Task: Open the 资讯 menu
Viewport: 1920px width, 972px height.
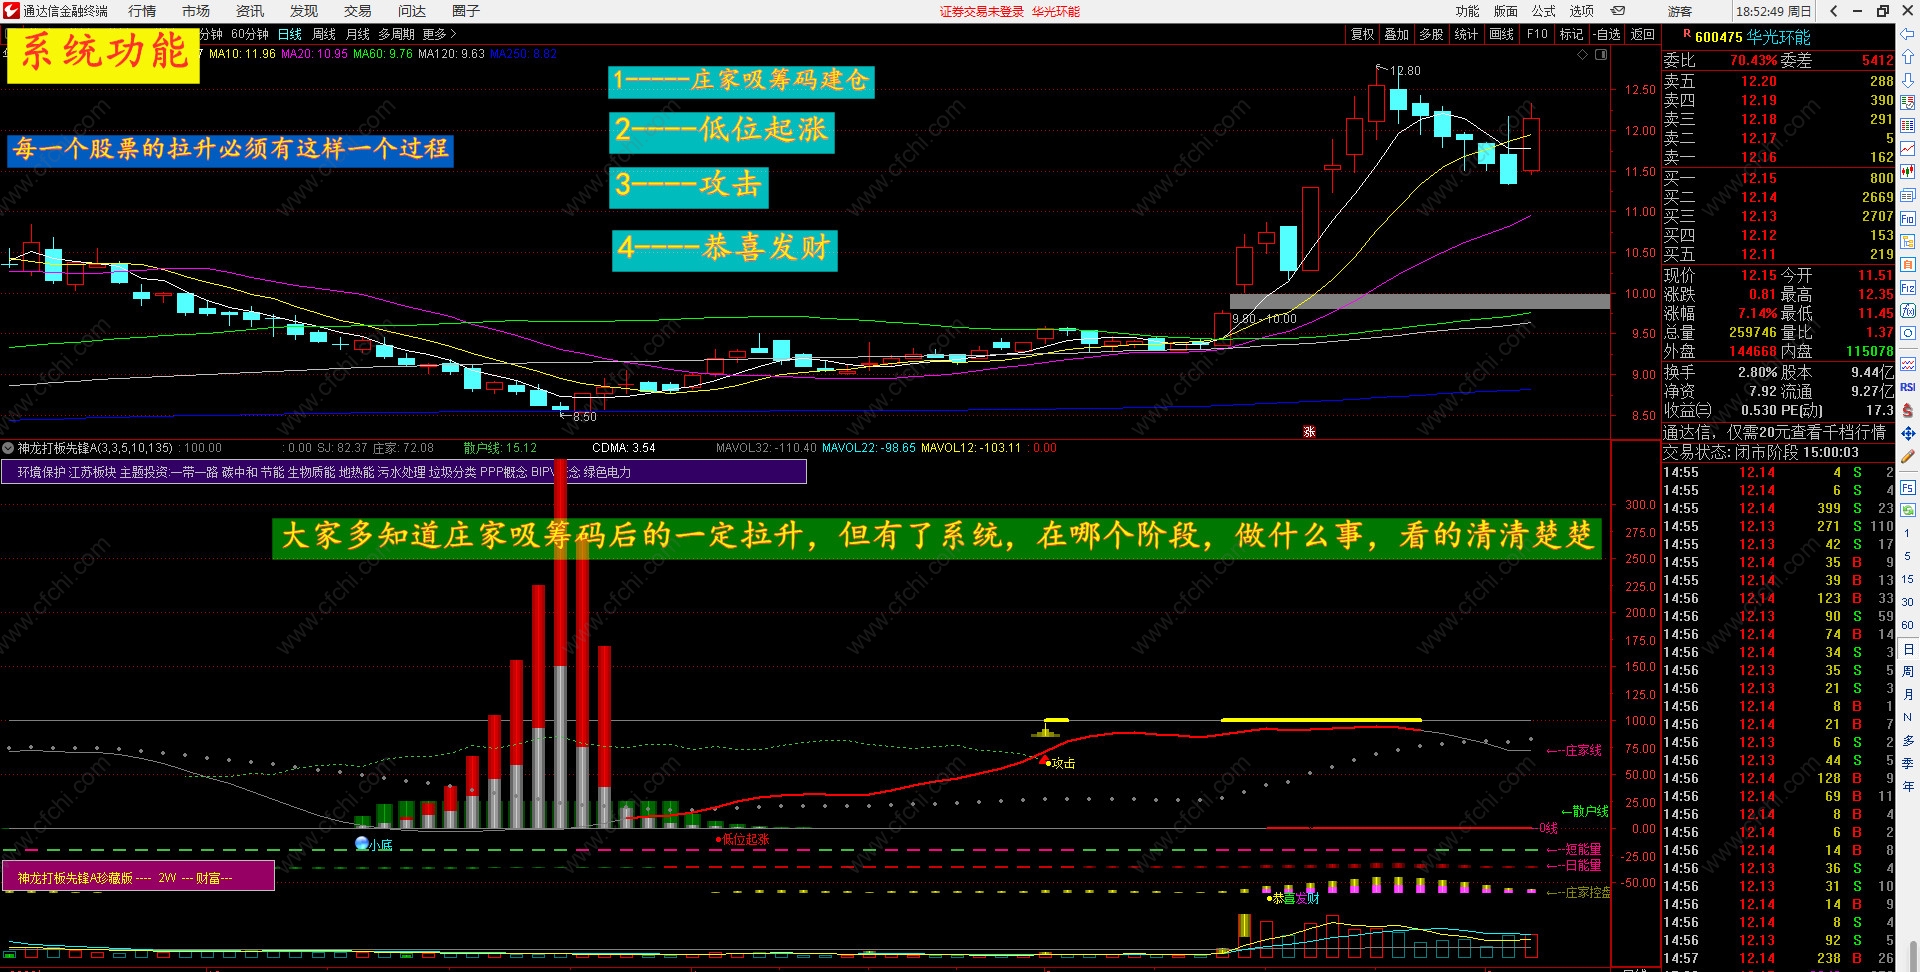Action: tap(250, 11)
